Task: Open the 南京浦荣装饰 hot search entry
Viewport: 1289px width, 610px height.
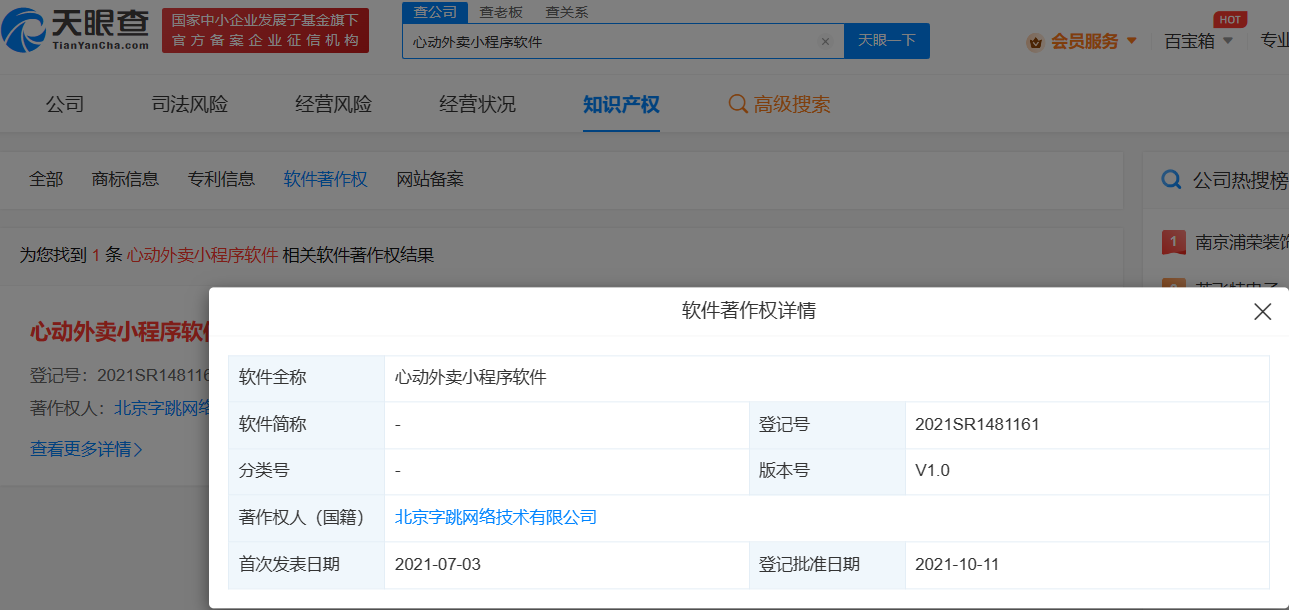Action: point(1242,242)
